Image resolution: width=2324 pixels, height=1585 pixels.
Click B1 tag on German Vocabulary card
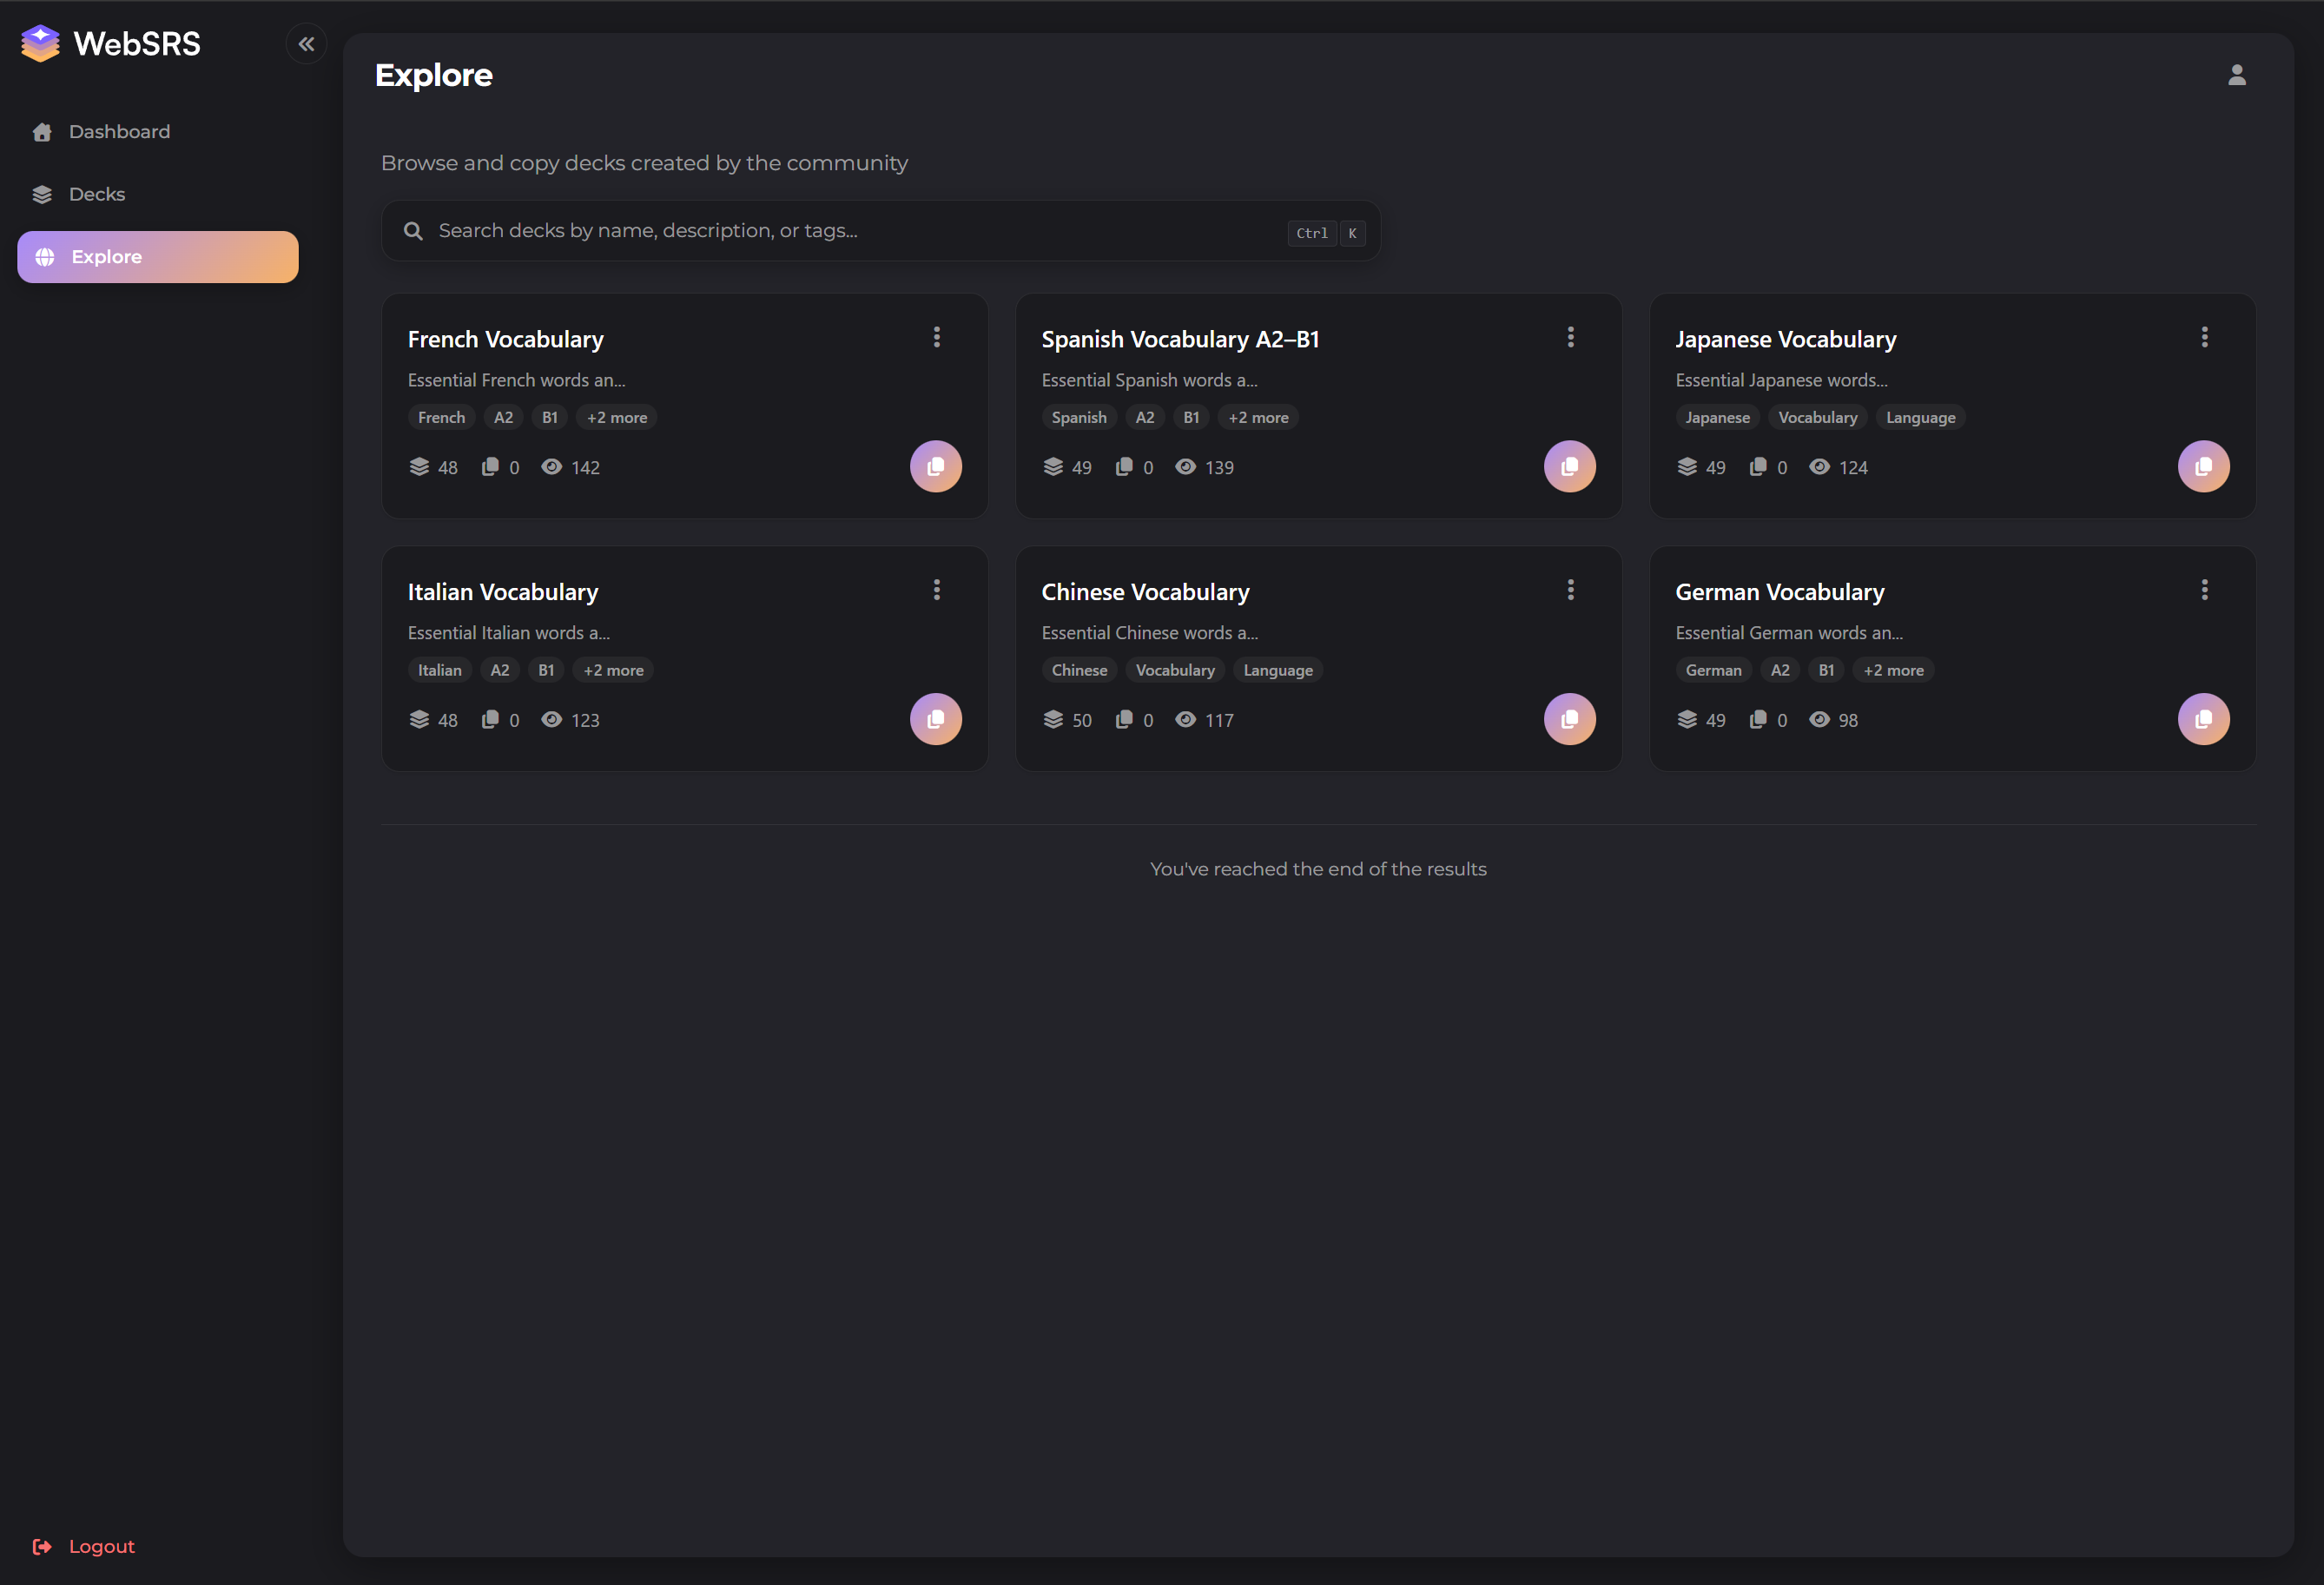(x=1826, y=671)
